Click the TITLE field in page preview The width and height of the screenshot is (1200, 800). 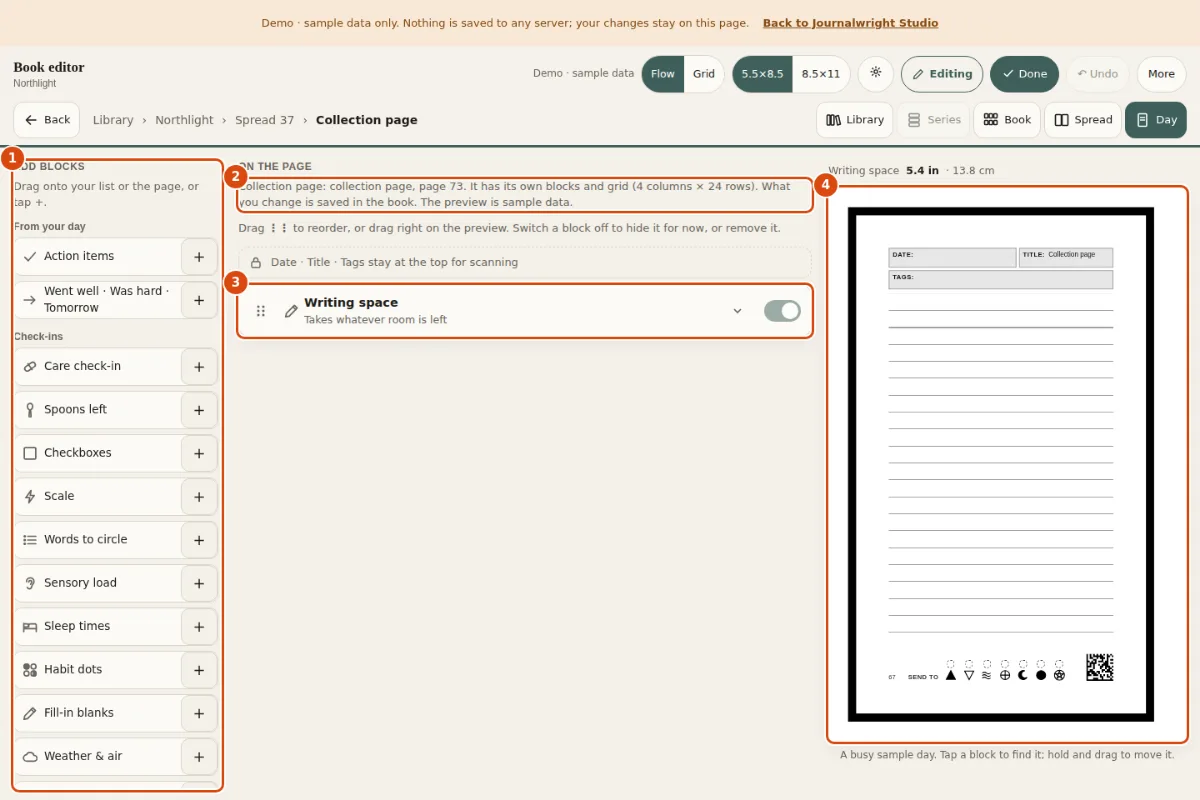(1066, 258)
